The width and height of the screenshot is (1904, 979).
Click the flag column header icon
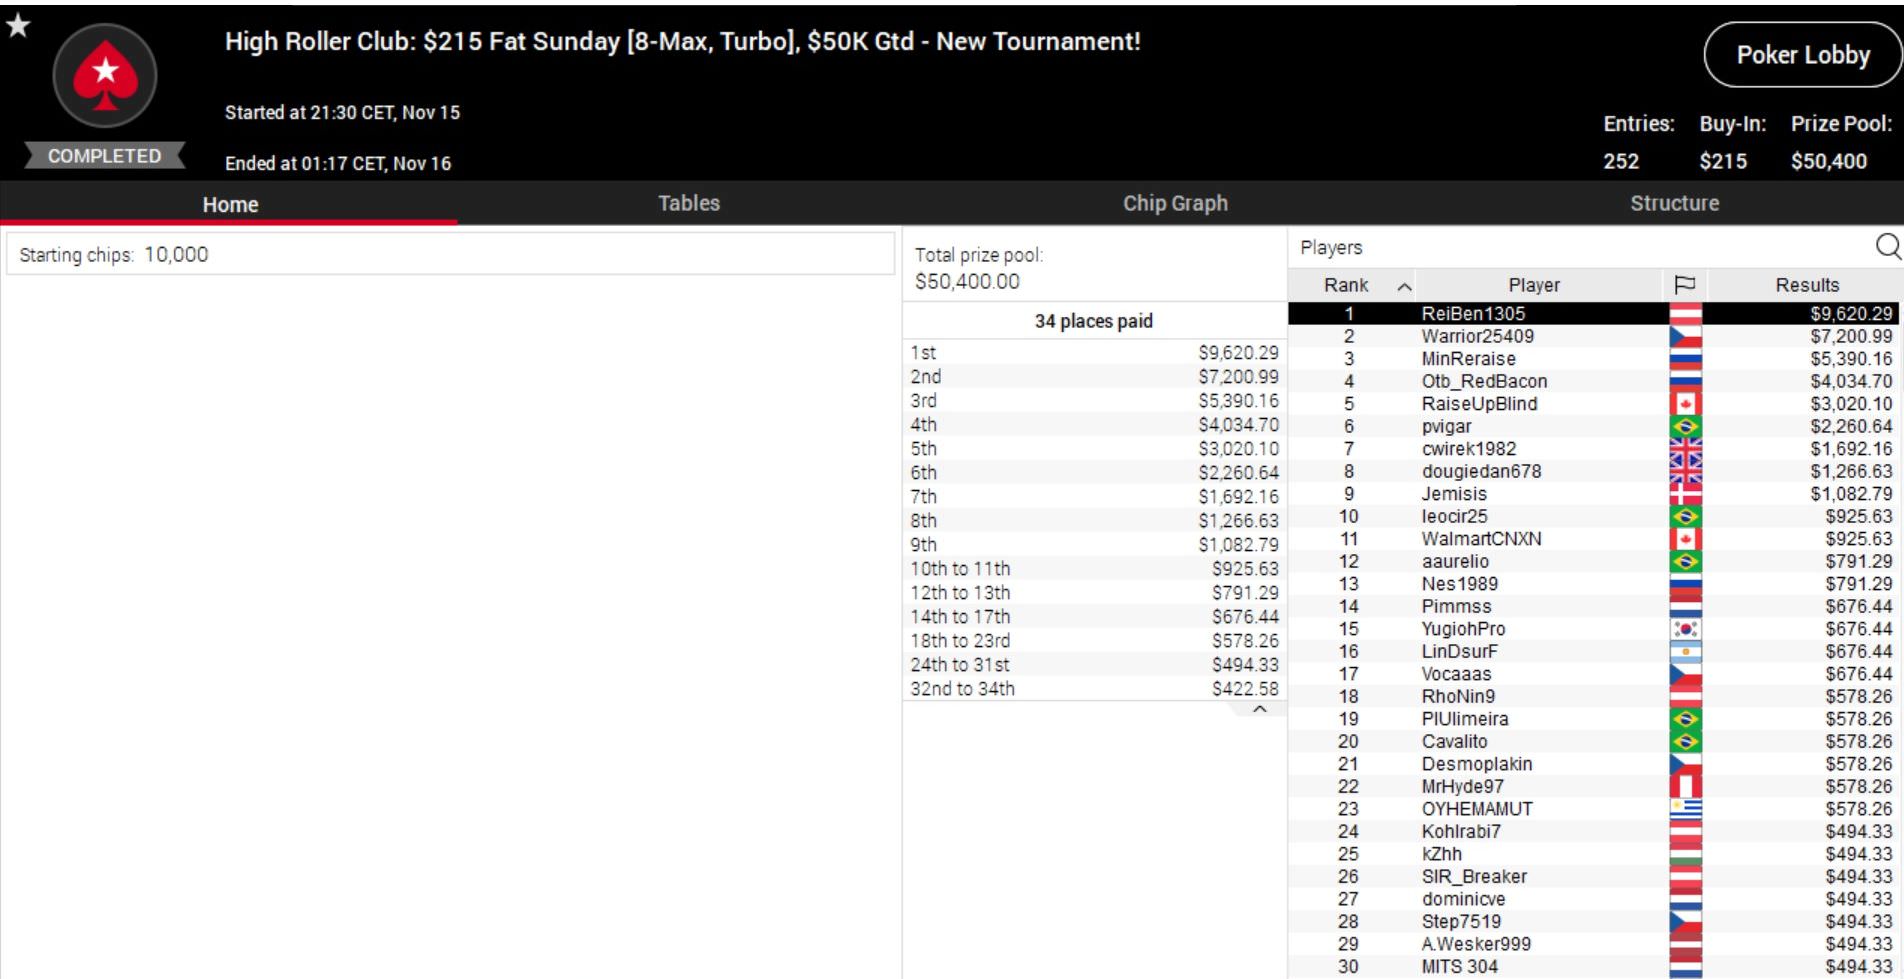pyautogui.click(x=1684, y=285)
